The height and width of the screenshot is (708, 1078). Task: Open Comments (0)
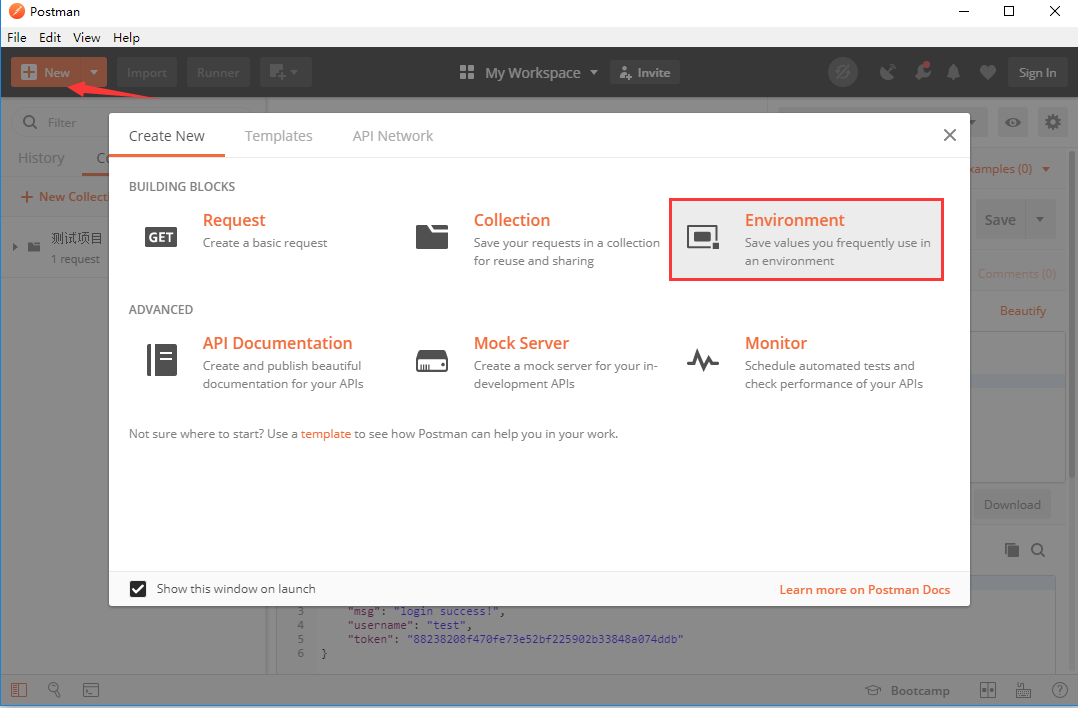click(x=1017, y=274)
